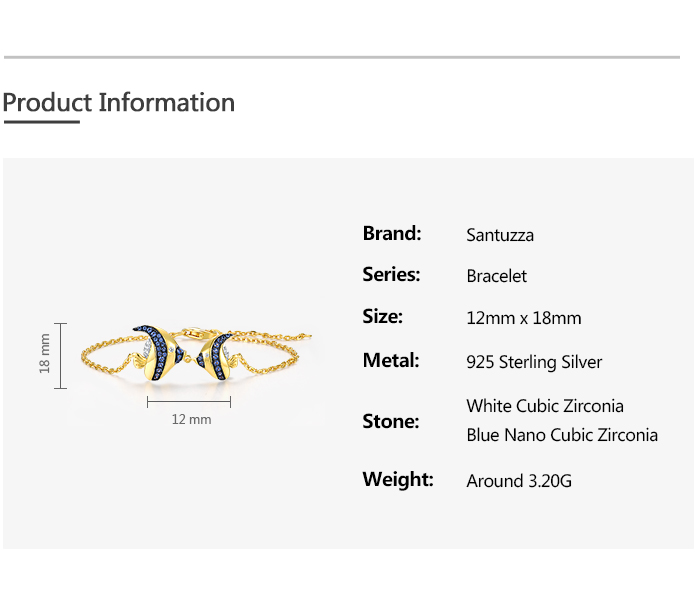Select the Santuzza brand name
The image size is (700, 610).
tap(500, 235)
